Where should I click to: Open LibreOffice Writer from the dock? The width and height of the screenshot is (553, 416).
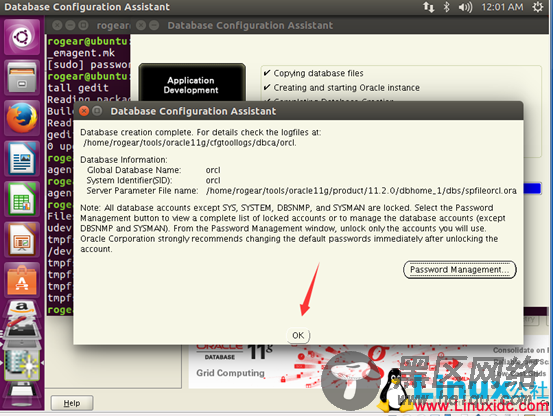pyautogui.click(x=22, y=158)
